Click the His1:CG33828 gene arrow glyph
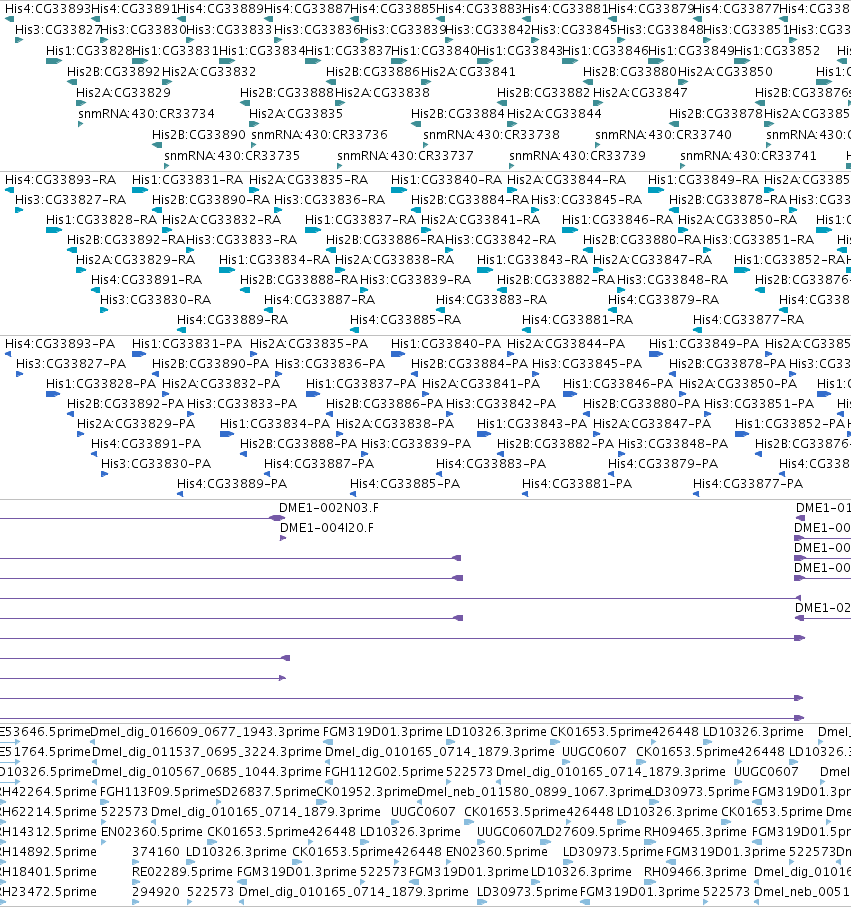Viewport: 851px width, 907px height. 54,61
